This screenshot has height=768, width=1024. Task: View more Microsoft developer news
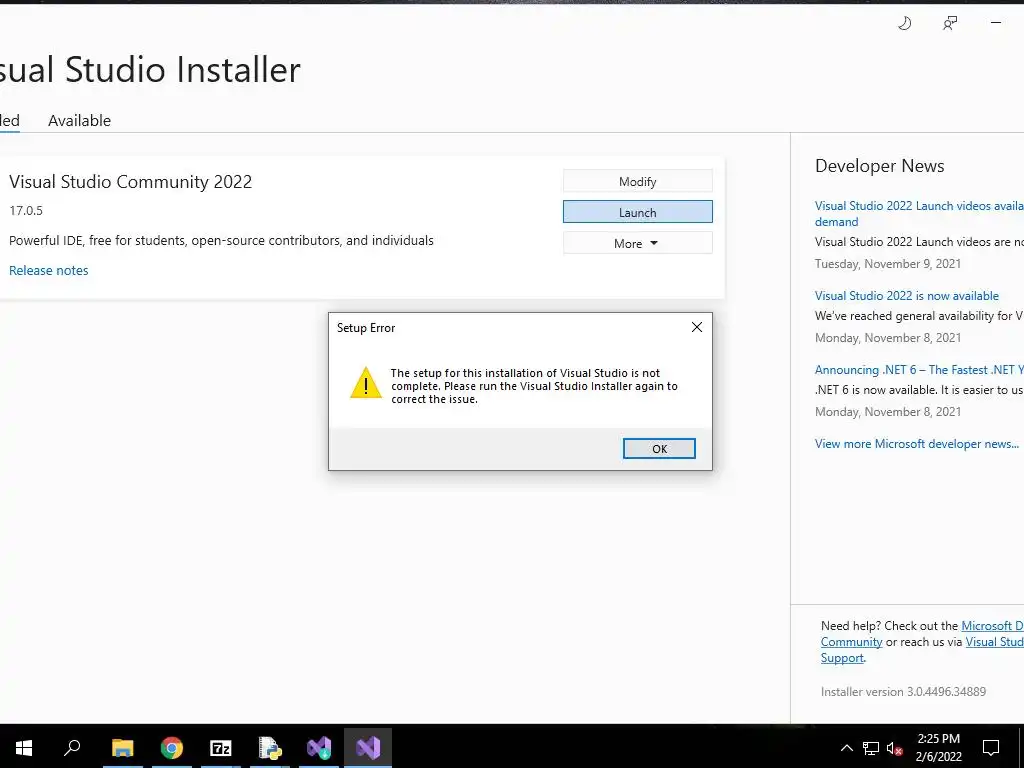pos(917,444)
